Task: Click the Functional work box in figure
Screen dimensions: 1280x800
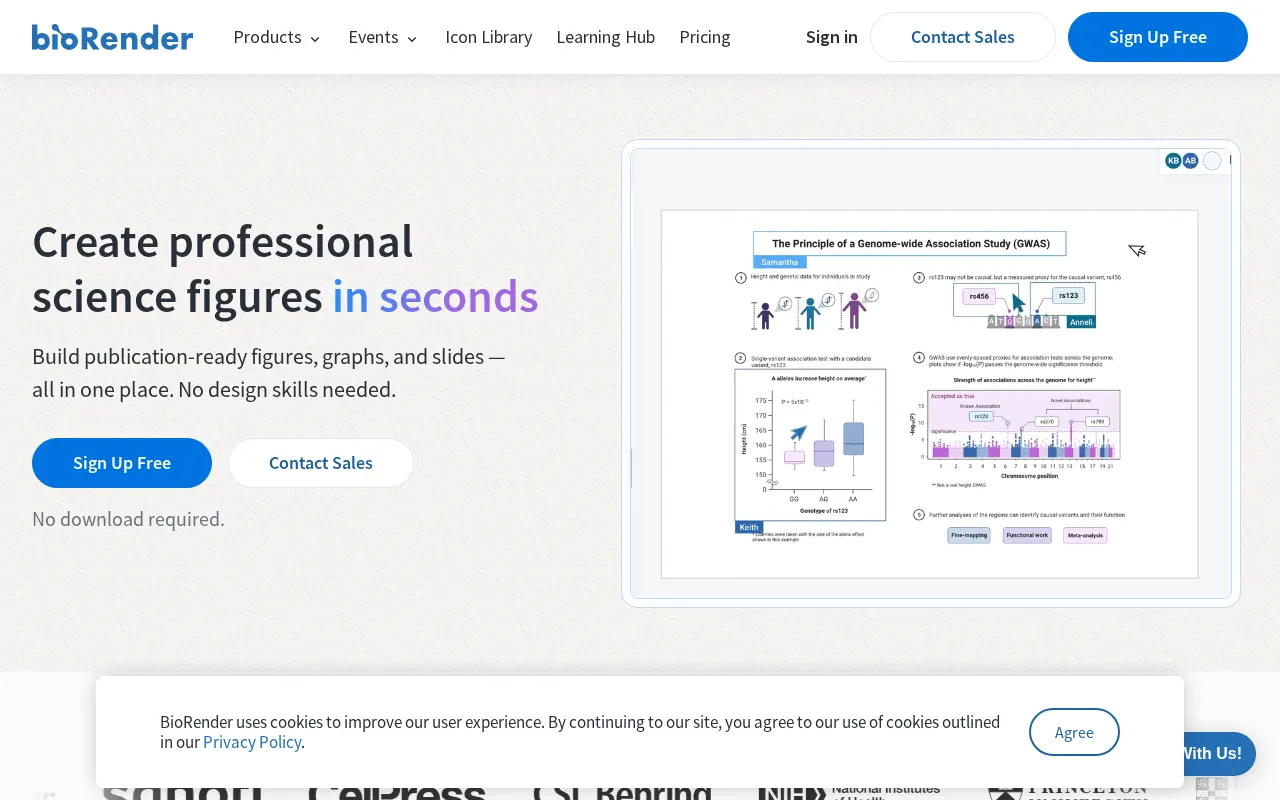Action: click(x=1027, y=535)
